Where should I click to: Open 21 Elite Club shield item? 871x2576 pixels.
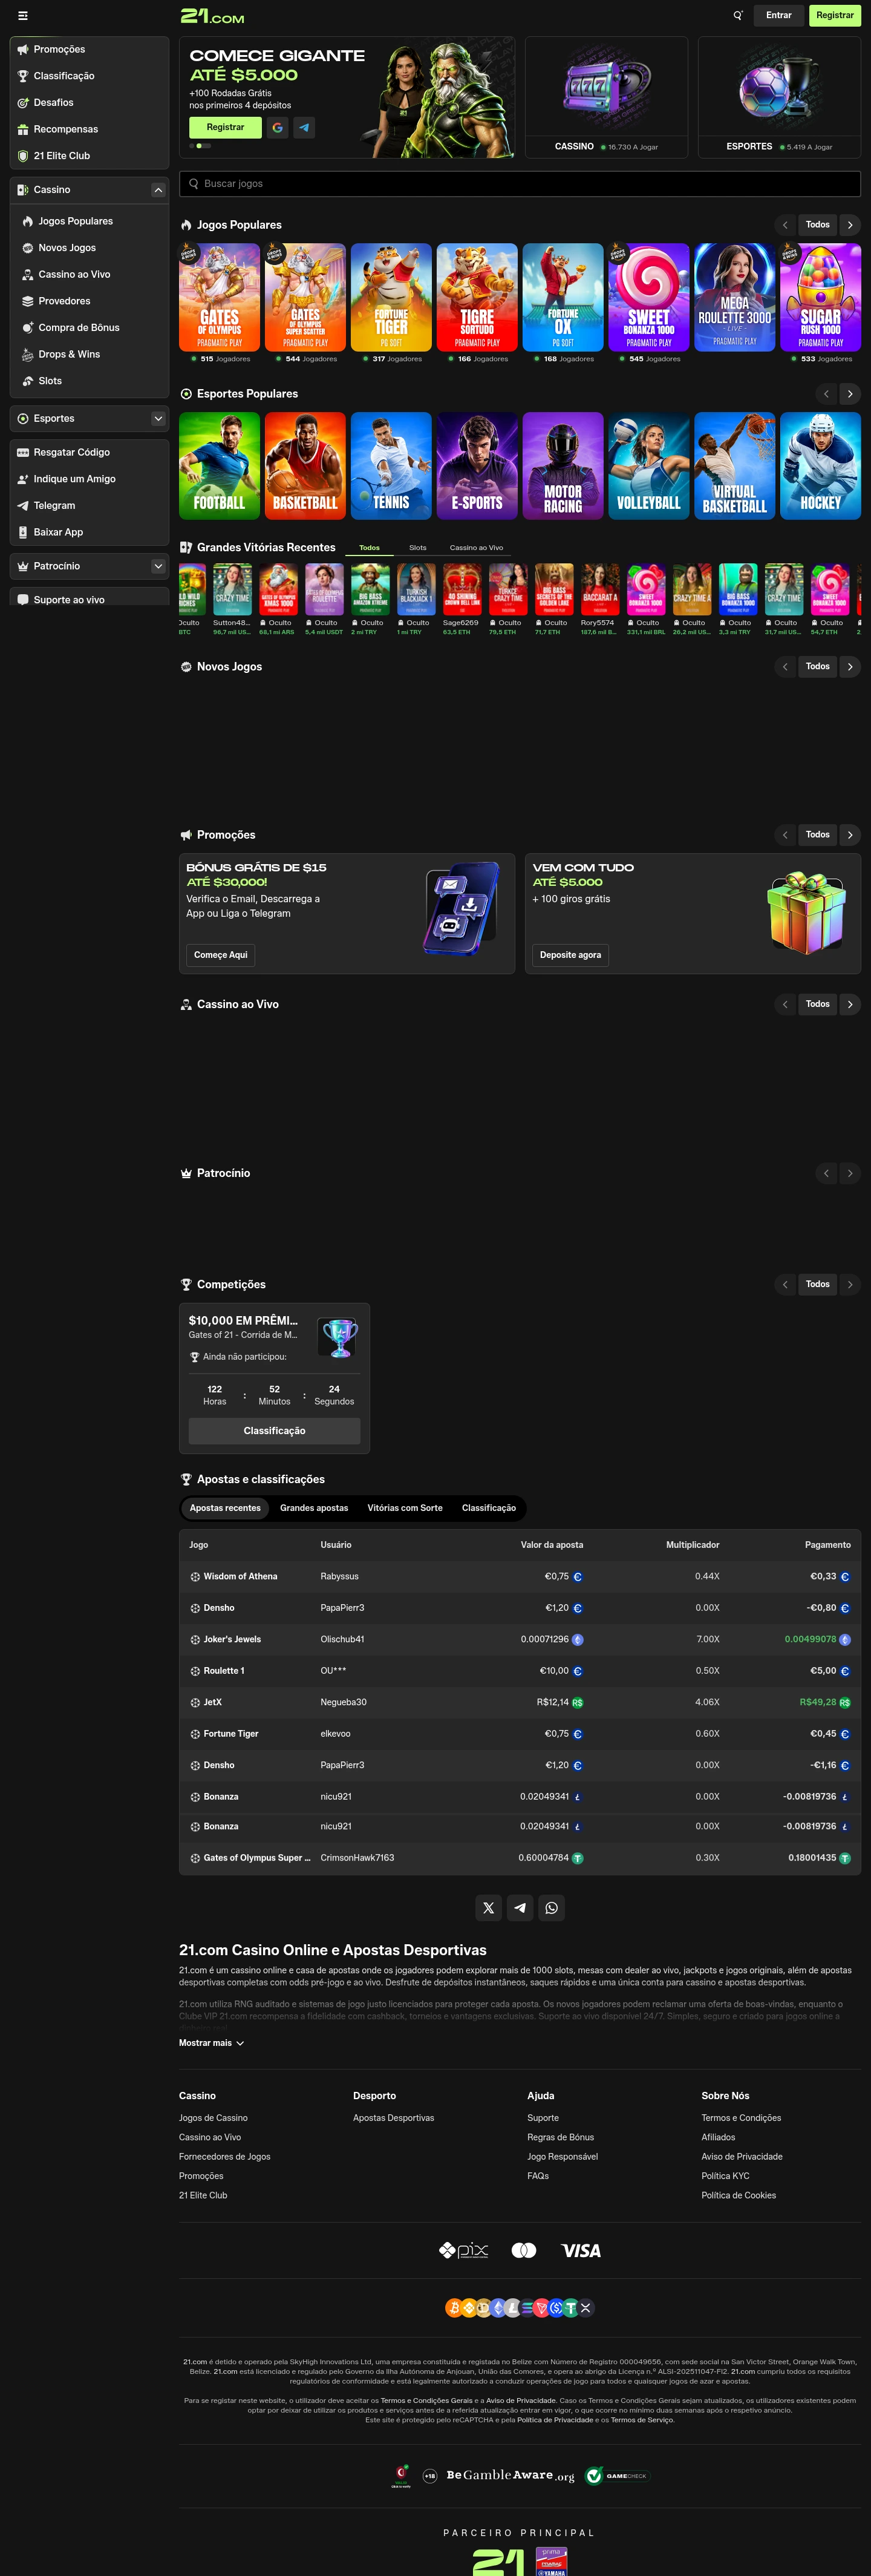[x=89, y=156]
